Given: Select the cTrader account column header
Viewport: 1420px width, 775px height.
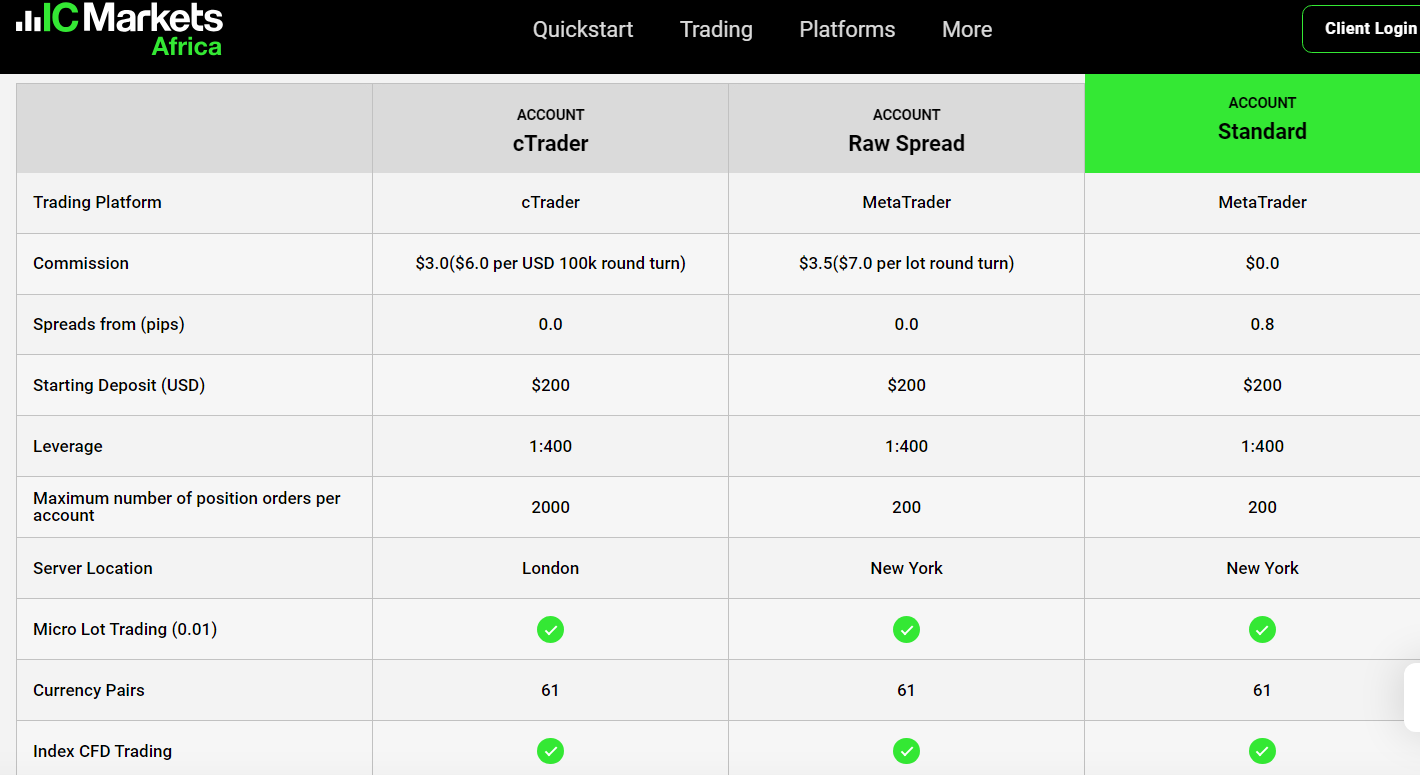Looking at the screenshot, I should point(550,131).
